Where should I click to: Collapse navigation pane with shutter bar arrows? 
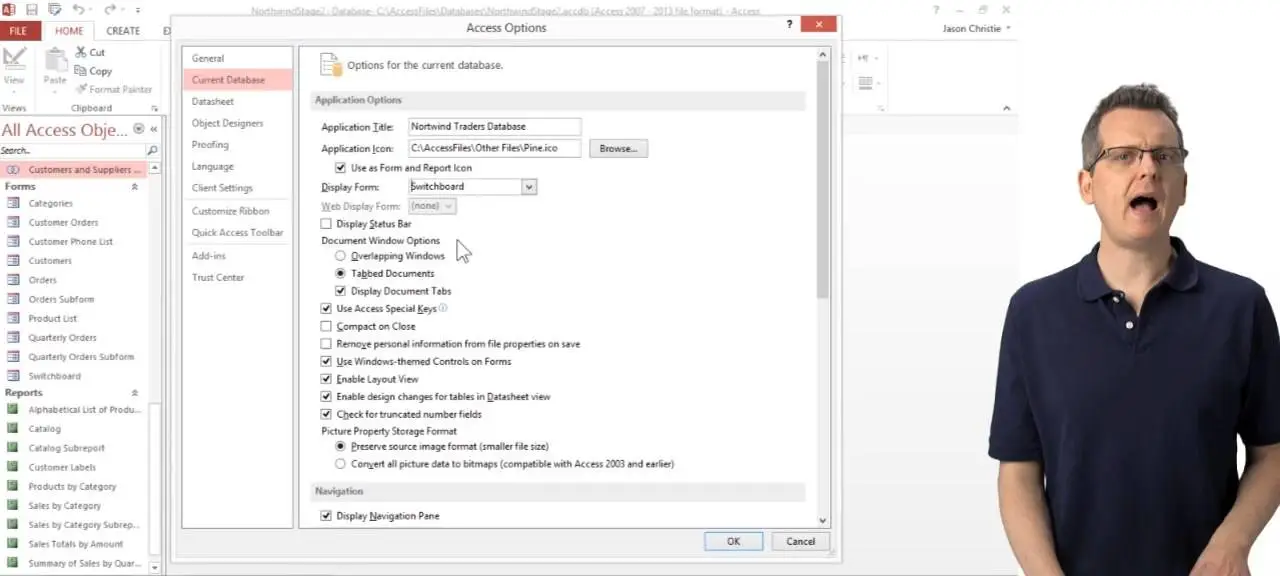pos(154,130)
